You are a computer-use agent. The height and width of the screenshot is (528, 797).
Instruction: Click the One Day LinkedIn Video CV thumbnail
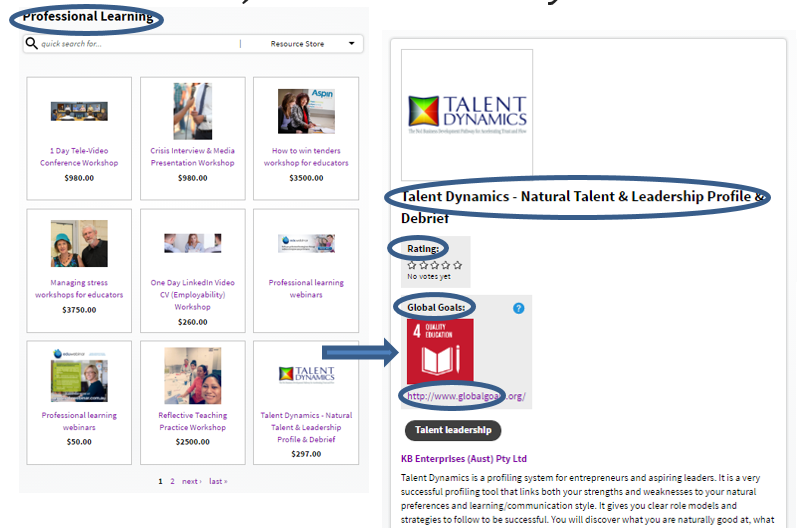[x=193, y=243]
